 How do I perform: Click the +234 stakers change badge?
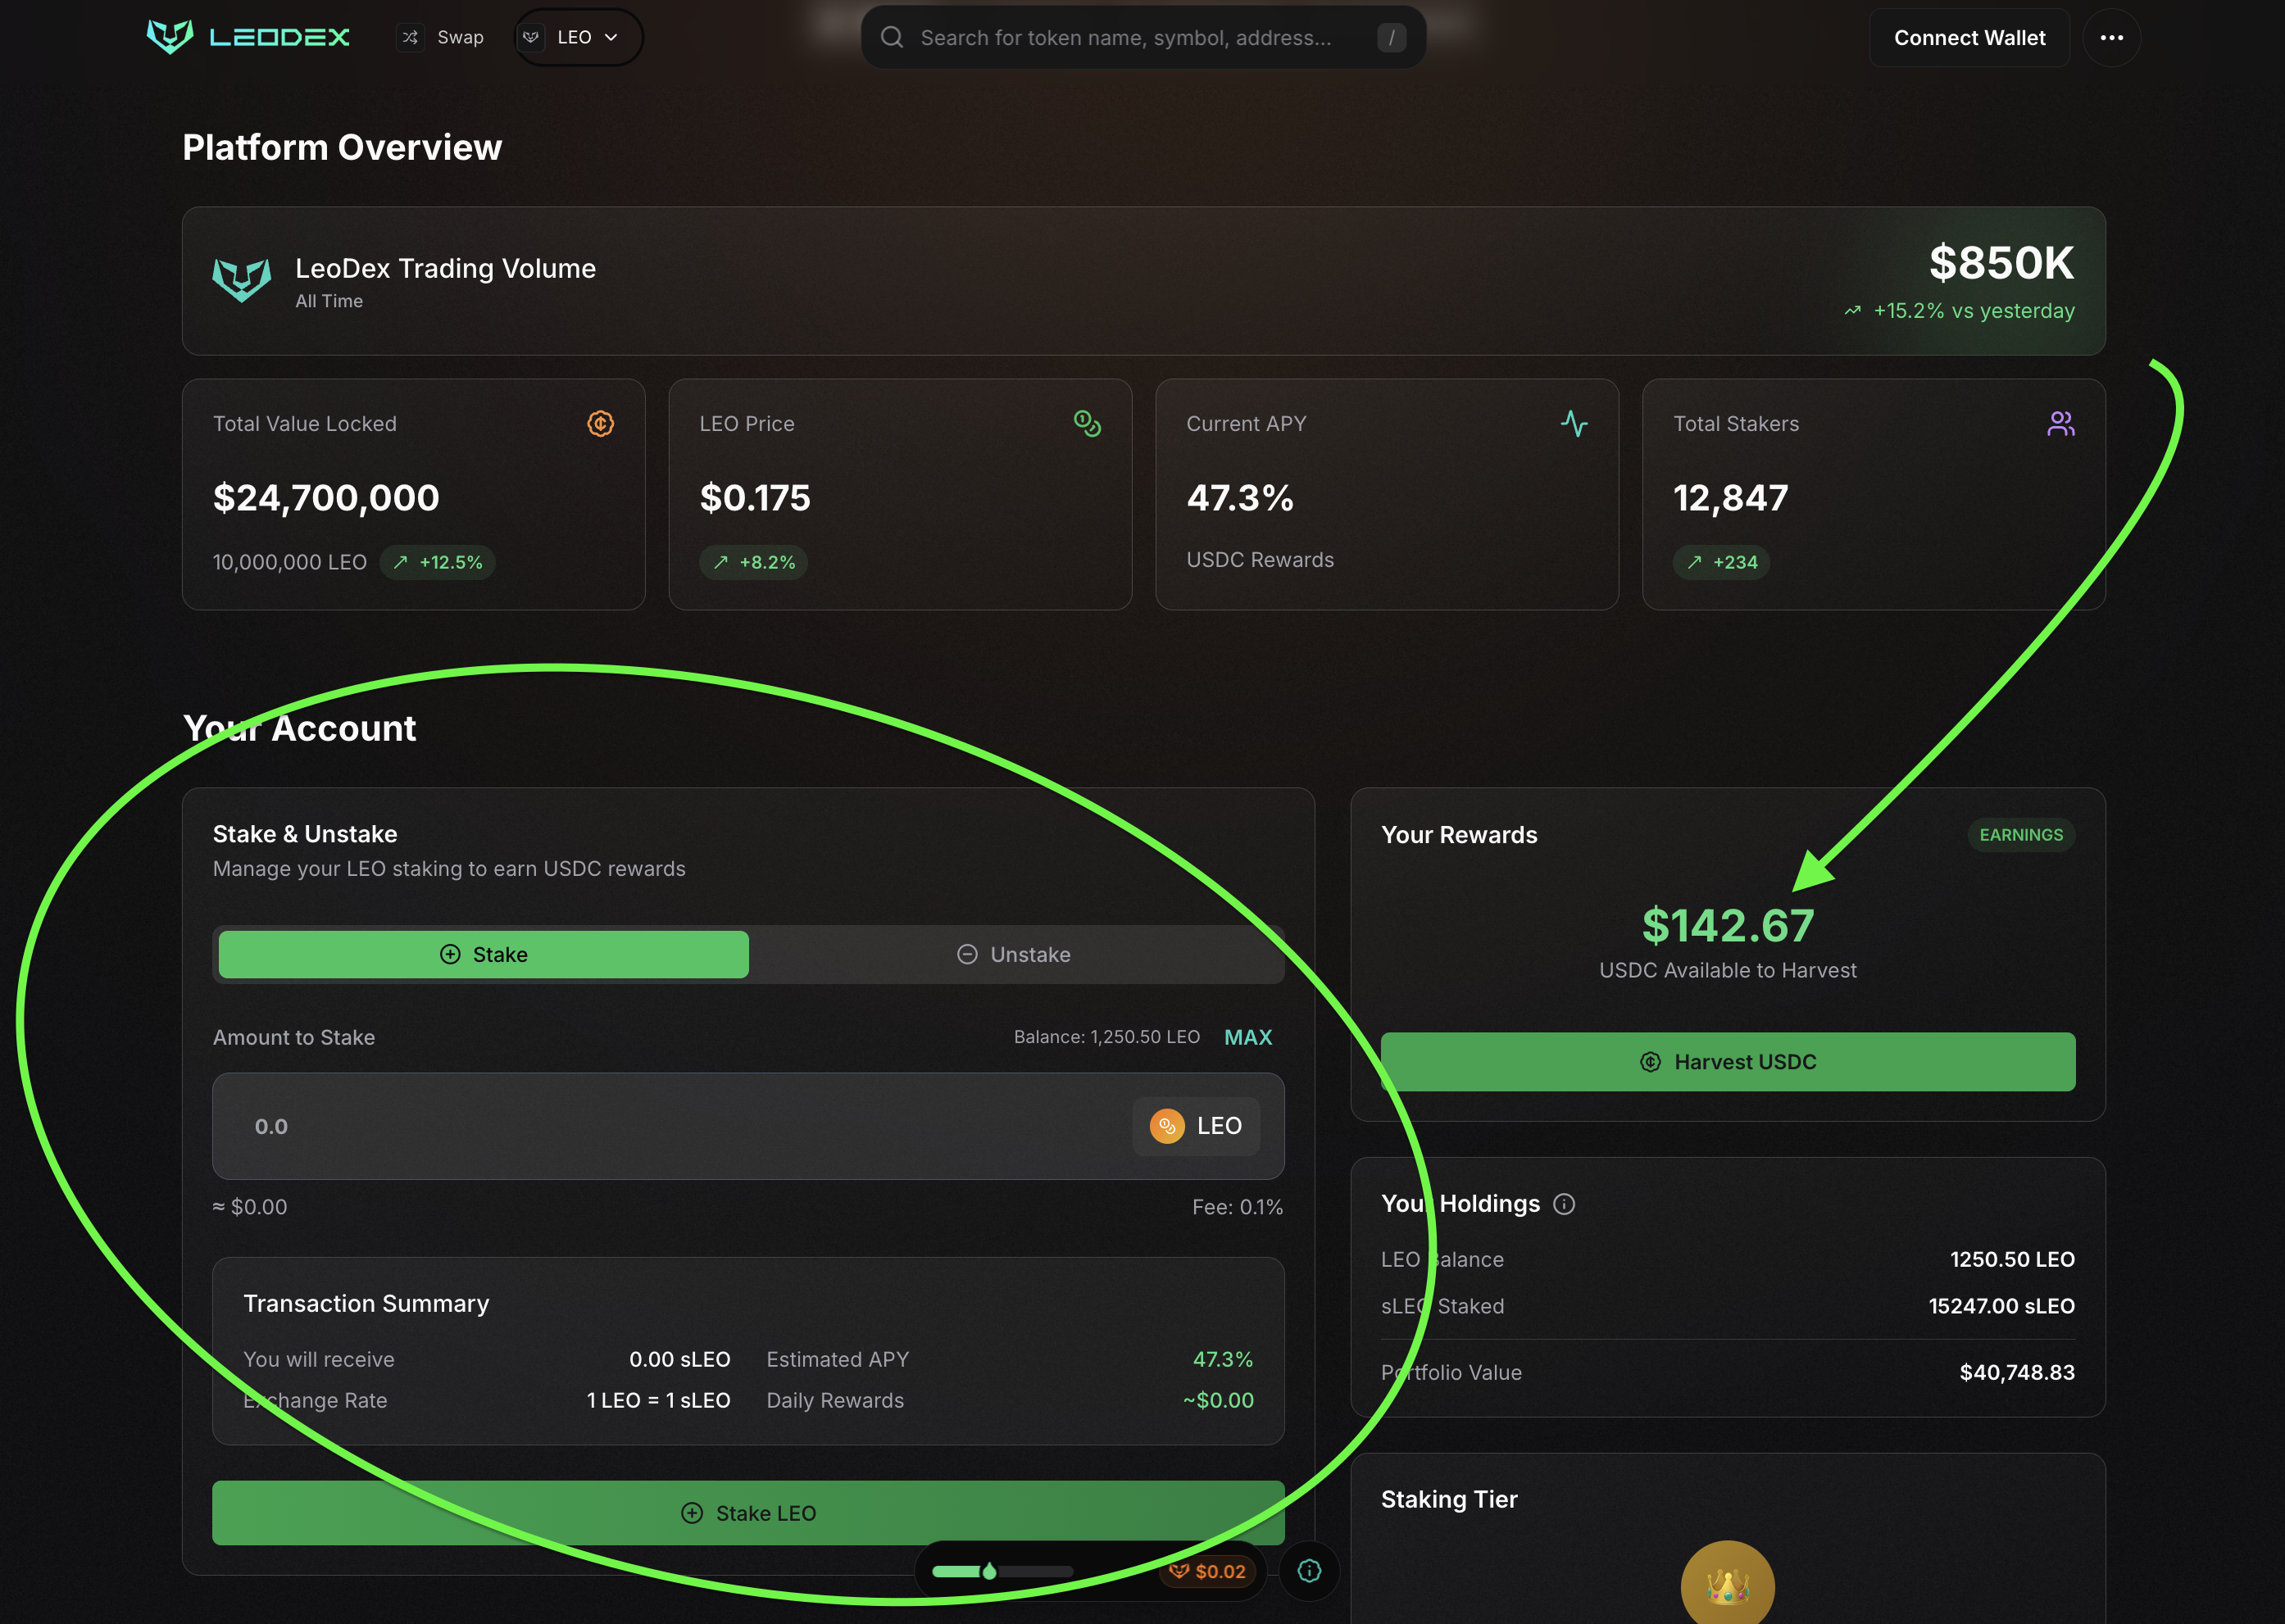pyautogui.click(x=1721, y=562)
